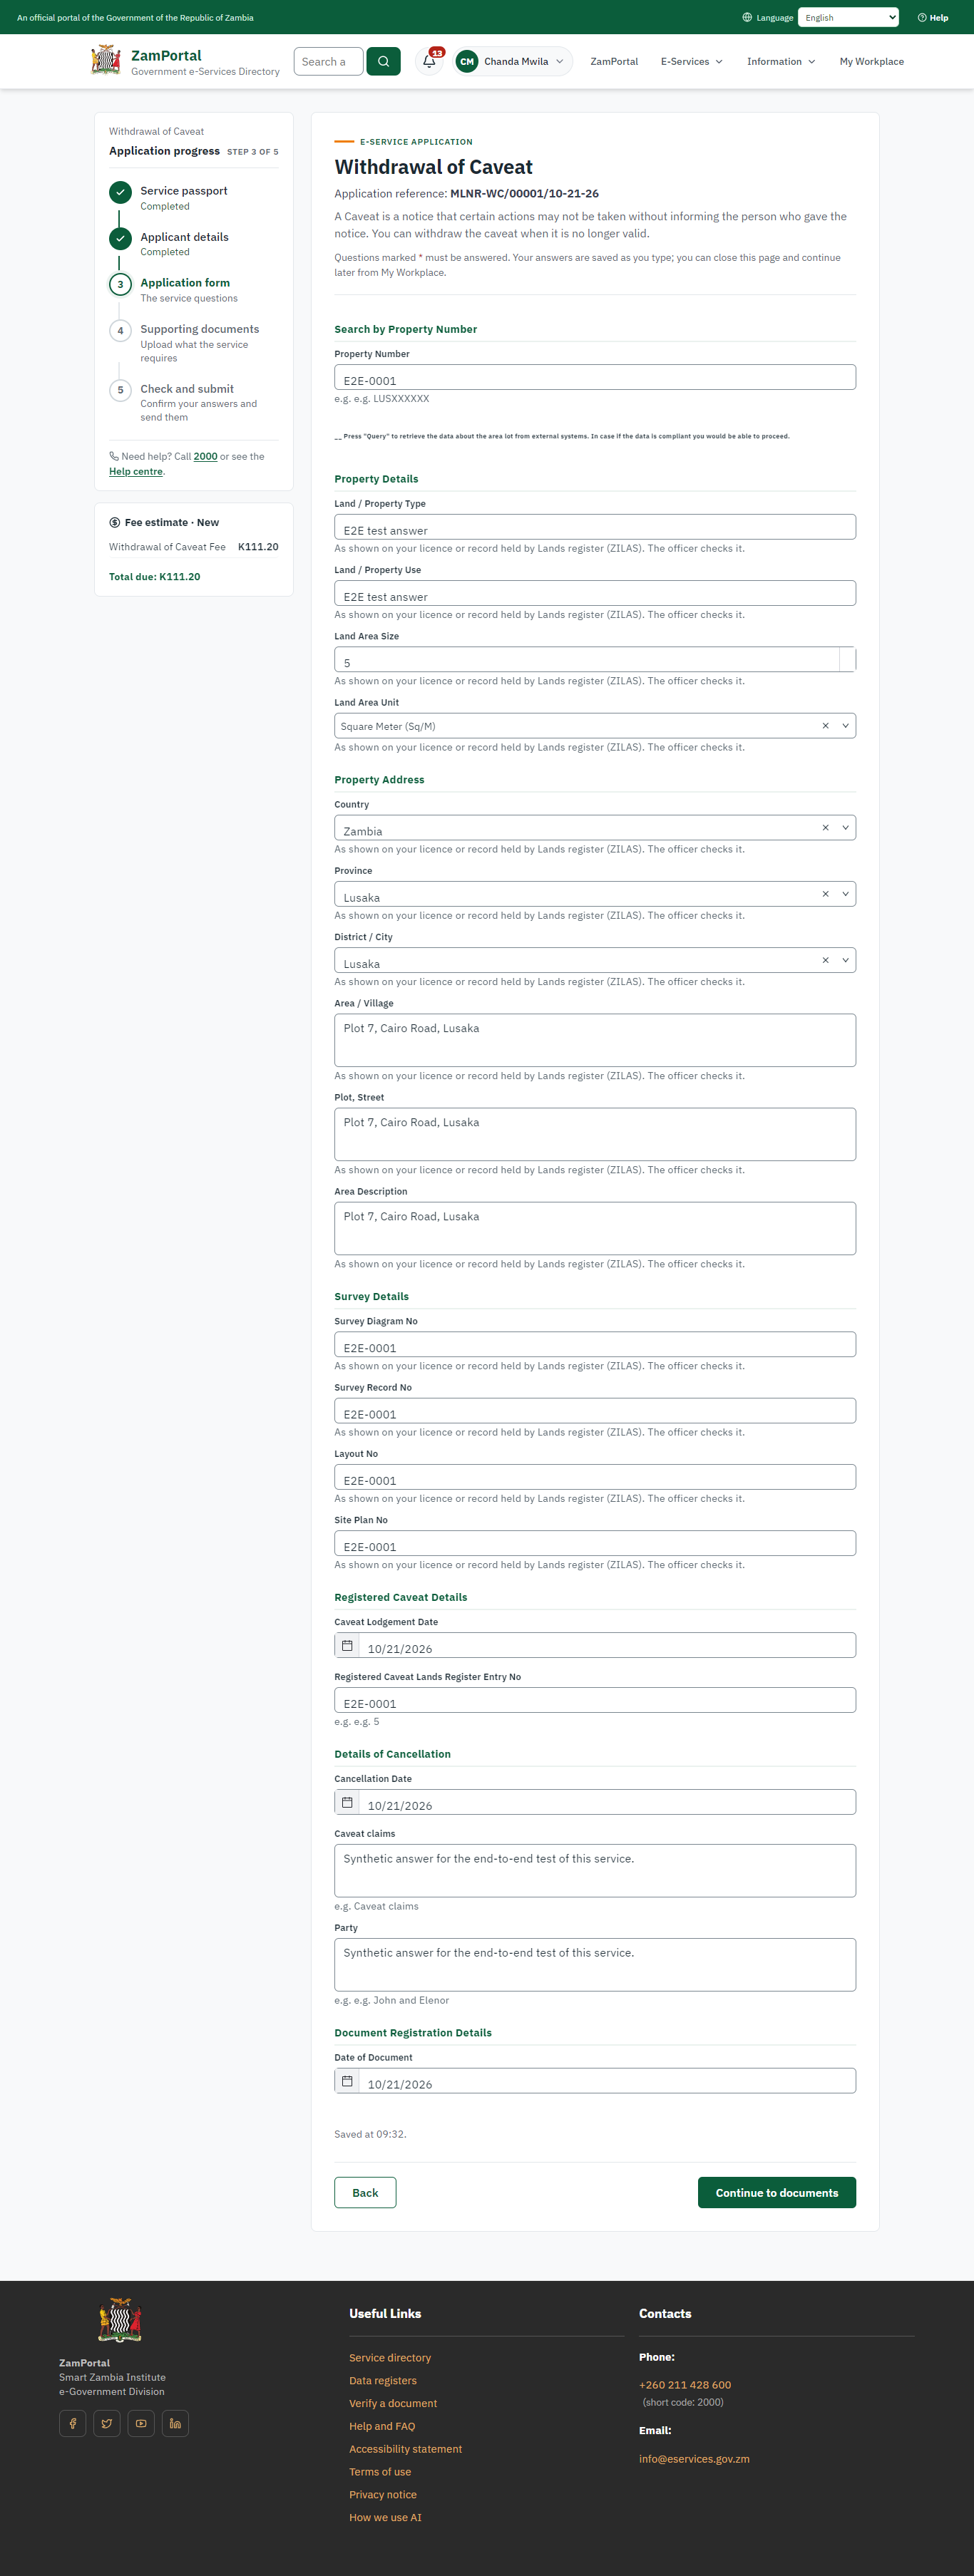This screenshot has height=2576, width=974.
Task: Open the footer LinkedIn icon
Action: click(x=175, y=2424)
